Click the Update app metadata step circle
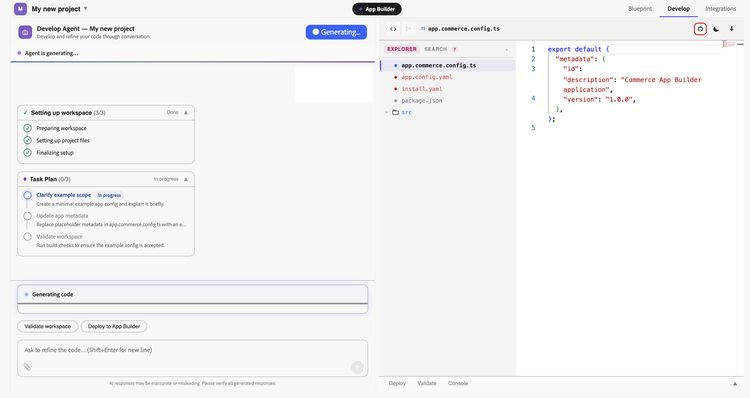 28,216
